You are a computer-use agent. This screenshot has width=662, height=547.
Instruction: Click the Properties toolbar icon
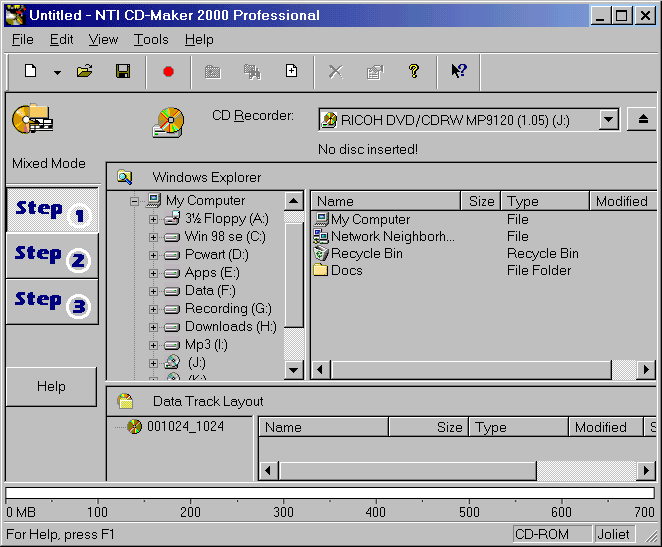tap(375, 72)
